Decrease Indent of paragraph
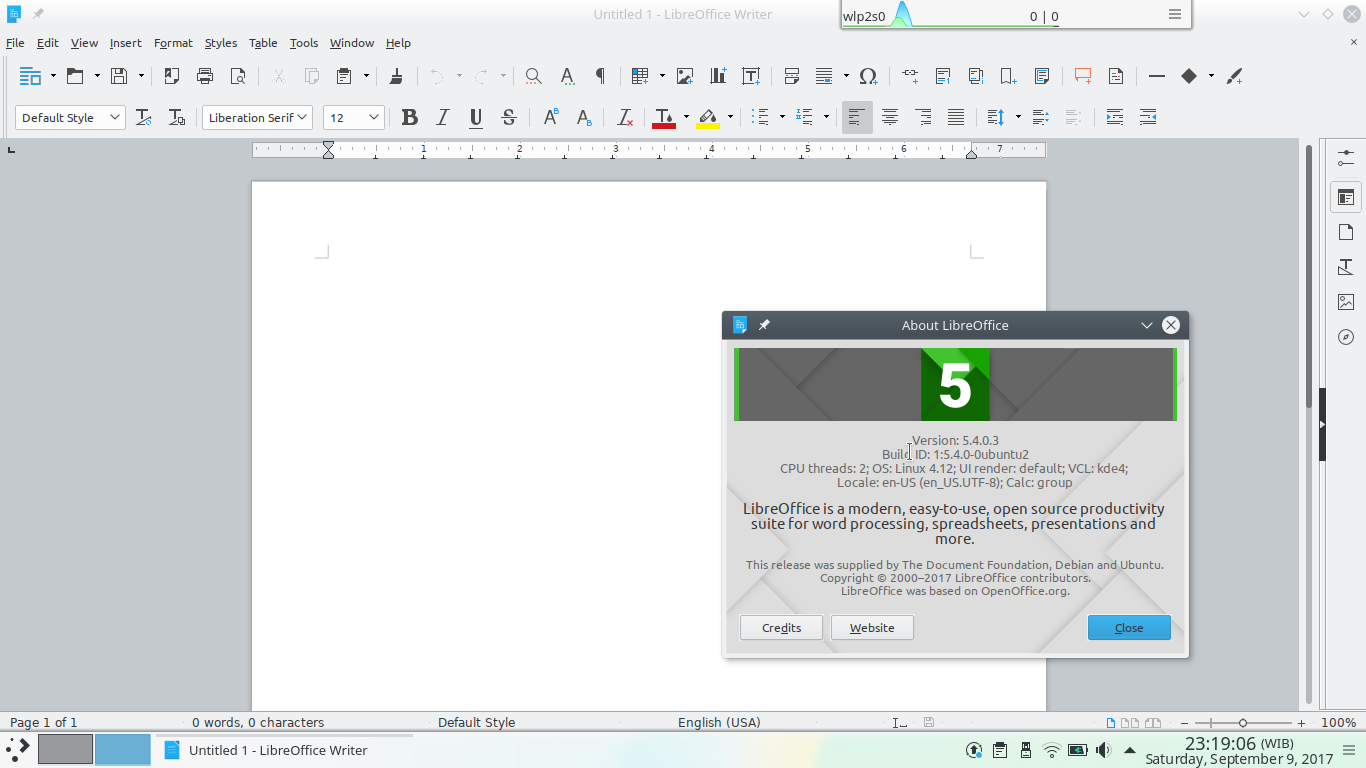 coord(1148,117)
